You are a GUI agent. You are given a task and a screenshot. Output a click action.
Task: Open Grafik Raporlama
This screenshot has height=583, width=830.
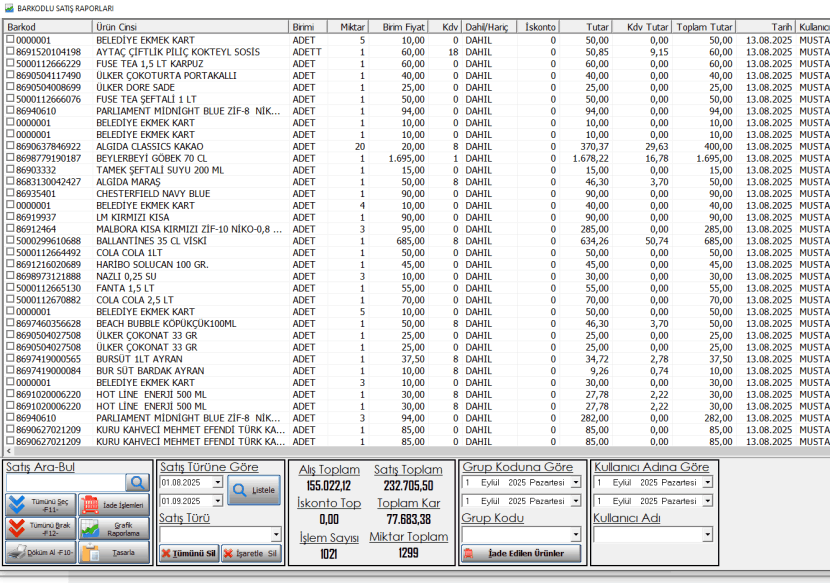(x=114, y=528)
